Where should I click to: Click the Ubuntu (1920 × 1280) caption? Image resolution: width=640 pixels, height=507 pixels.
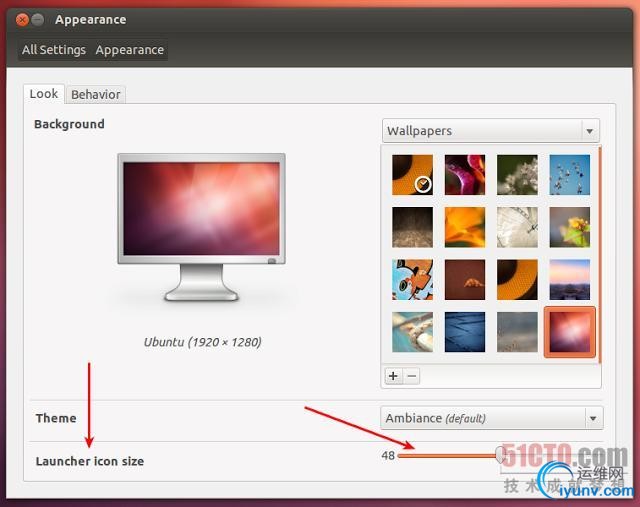pyautogui.click(x=202, y=342)
